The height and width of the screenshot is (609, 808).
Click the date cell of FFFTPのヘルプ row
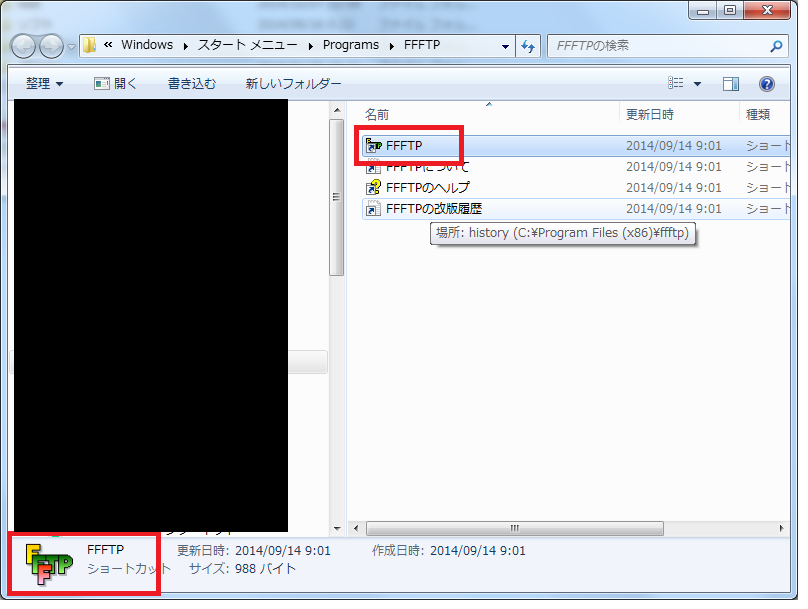pyautogui.click(x=674, y=188)
